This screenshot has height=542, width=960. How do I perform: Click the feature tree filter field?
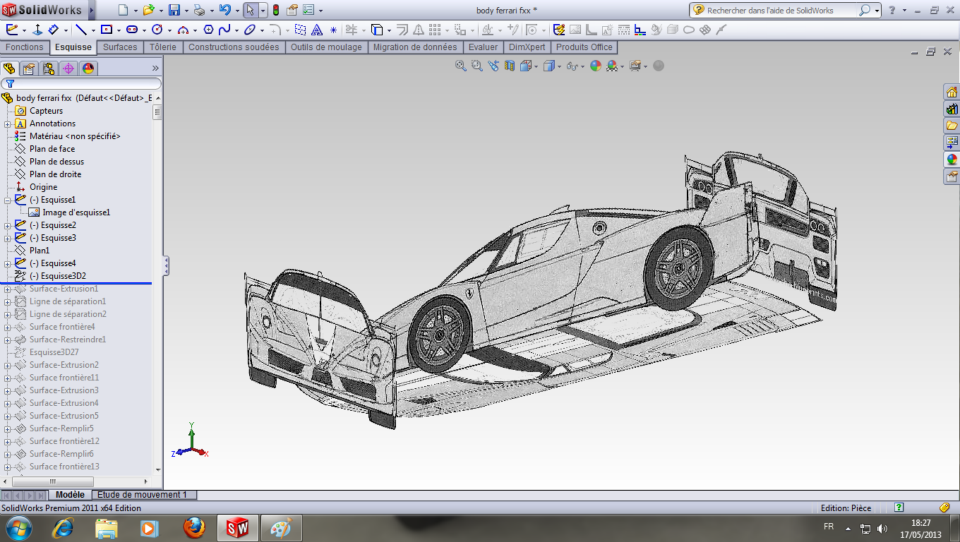[81, 84]
